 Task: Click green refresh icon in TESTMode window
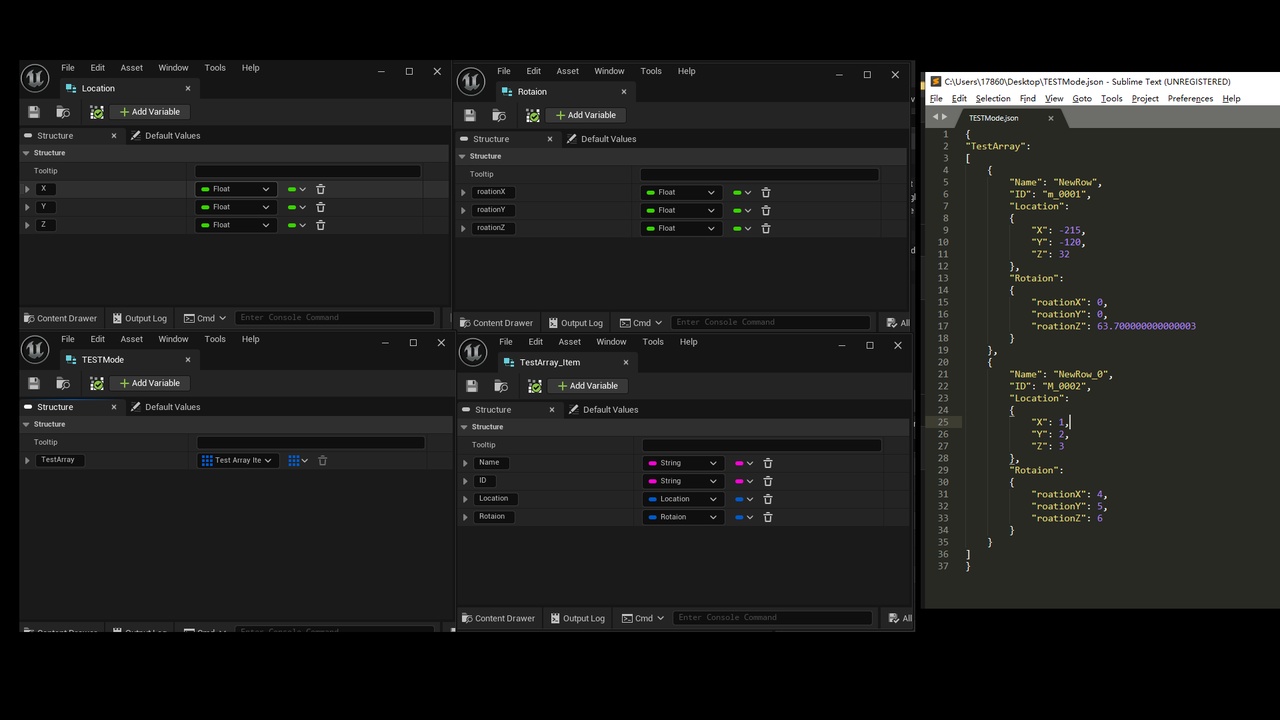coord(97,383)
